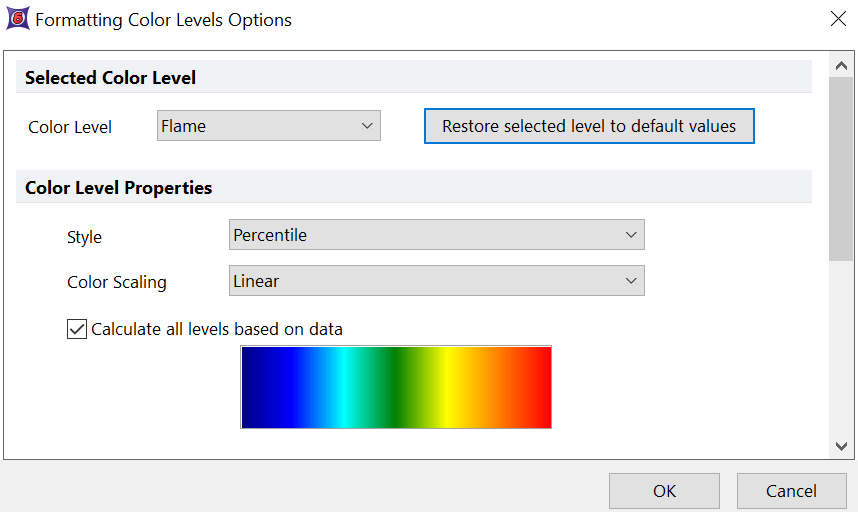Click the cyan band in the color gradient
Image resolution: width=858 pixels, height=512 pixels.
point(342,387)
